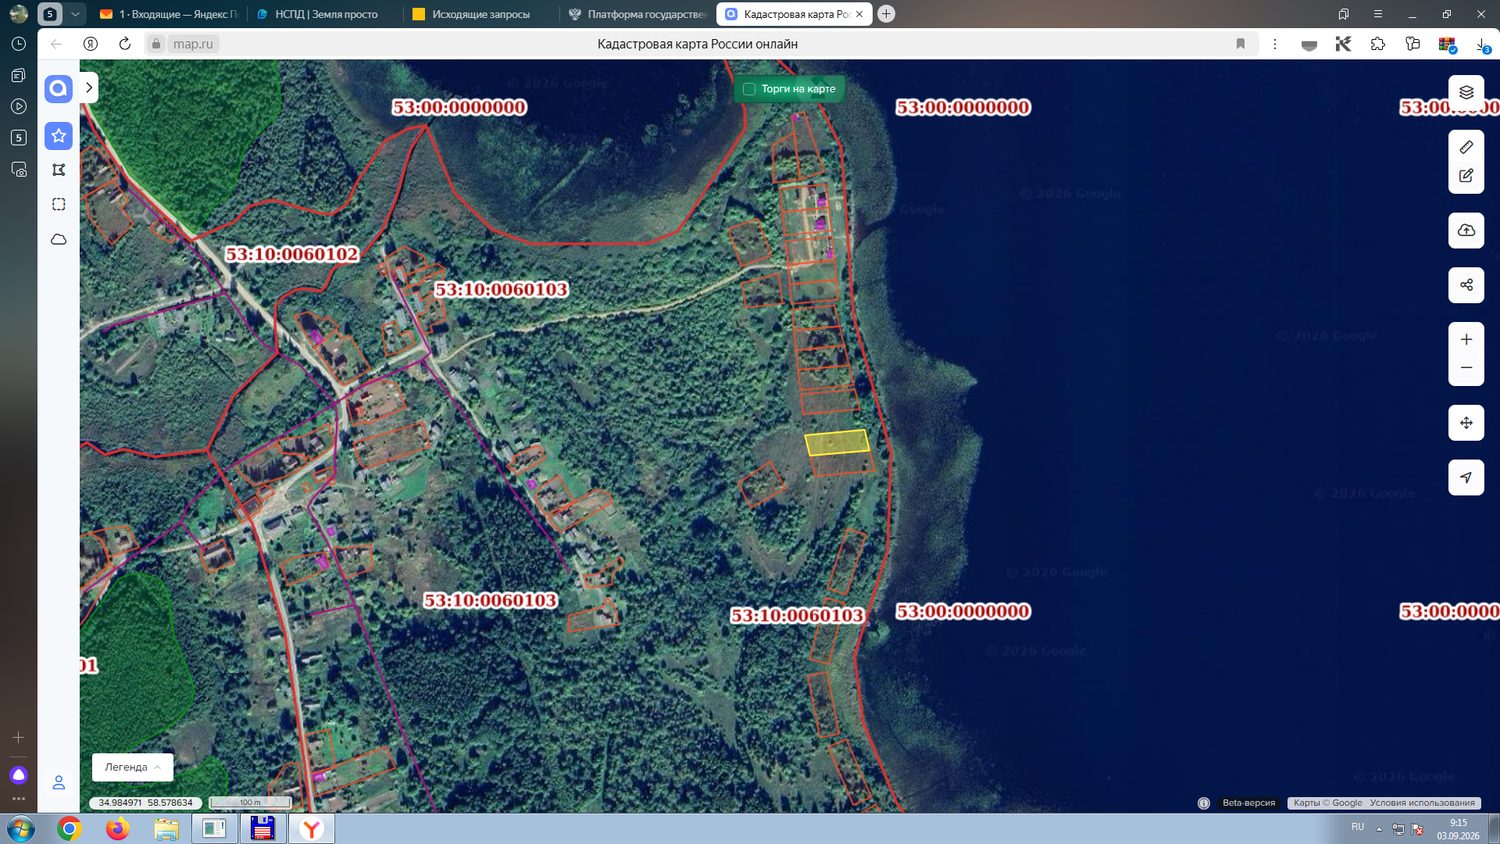
Task: Enable the 'Торги на карте' checkbox
Action: click(749, 89)
